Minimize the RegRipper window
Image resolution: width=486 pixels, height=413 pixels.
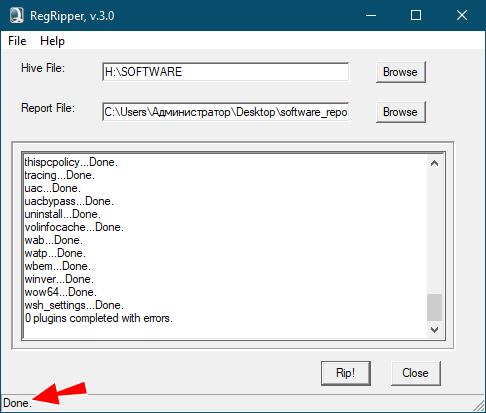tap(371, 15)
